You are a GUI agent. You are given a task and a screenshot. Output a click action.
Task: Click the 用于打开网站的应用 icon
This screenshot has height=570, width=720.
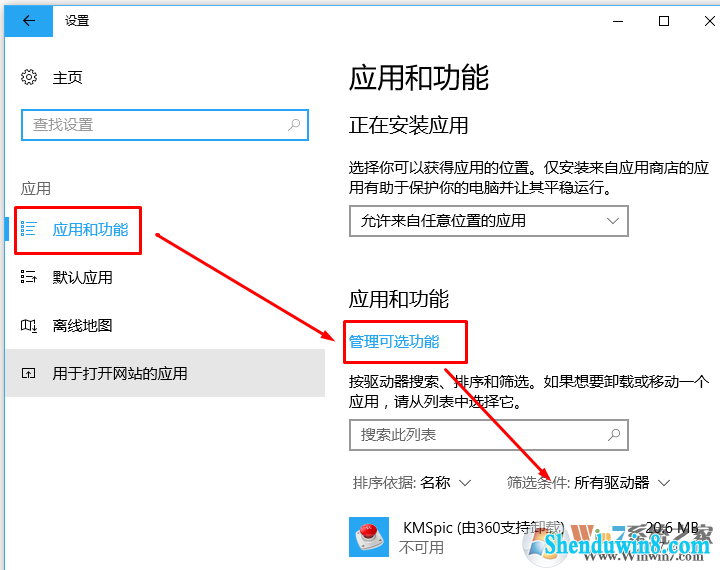[28, 373]
